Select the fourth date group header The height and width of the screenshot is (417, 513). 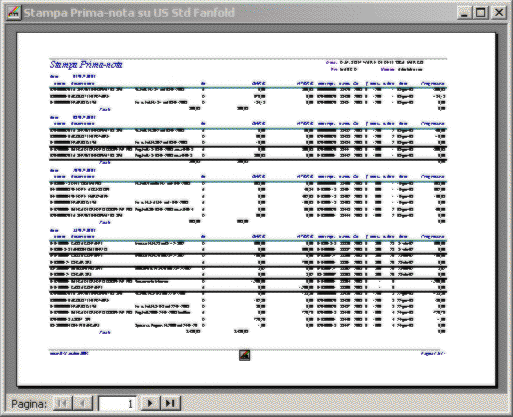[x=73, y=230]
